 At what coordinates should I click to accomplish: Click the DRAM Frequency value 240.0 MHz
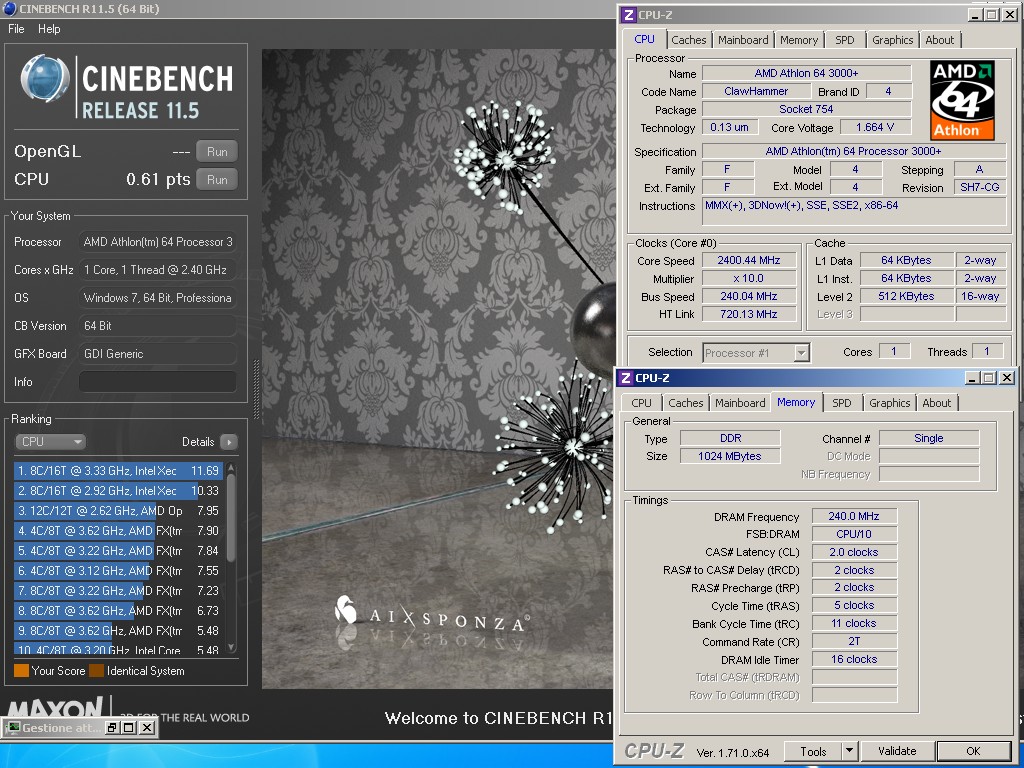click(854, 516)
